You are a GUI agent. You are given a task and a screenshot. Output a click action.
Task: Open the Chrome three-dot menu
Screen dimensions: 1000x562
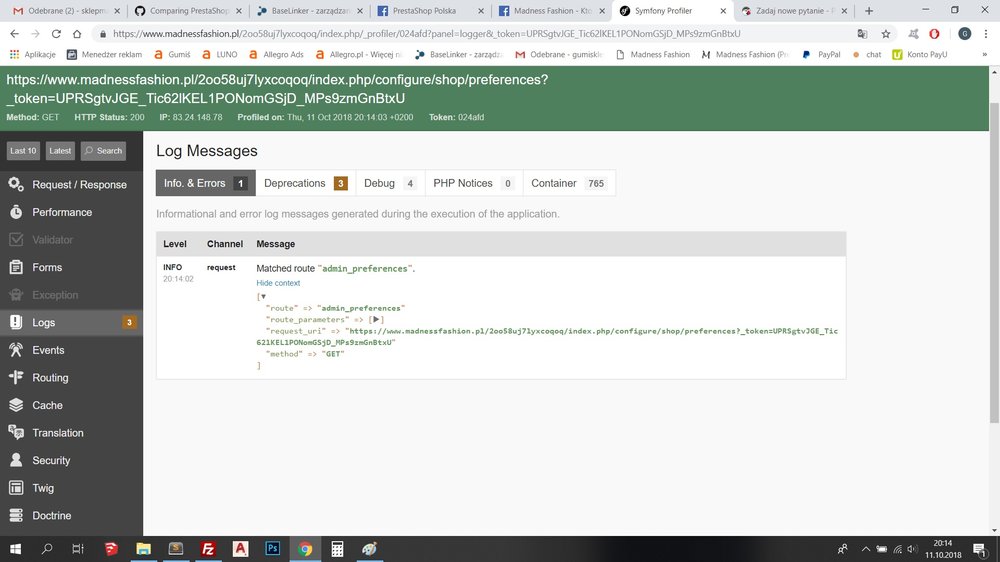986,34
